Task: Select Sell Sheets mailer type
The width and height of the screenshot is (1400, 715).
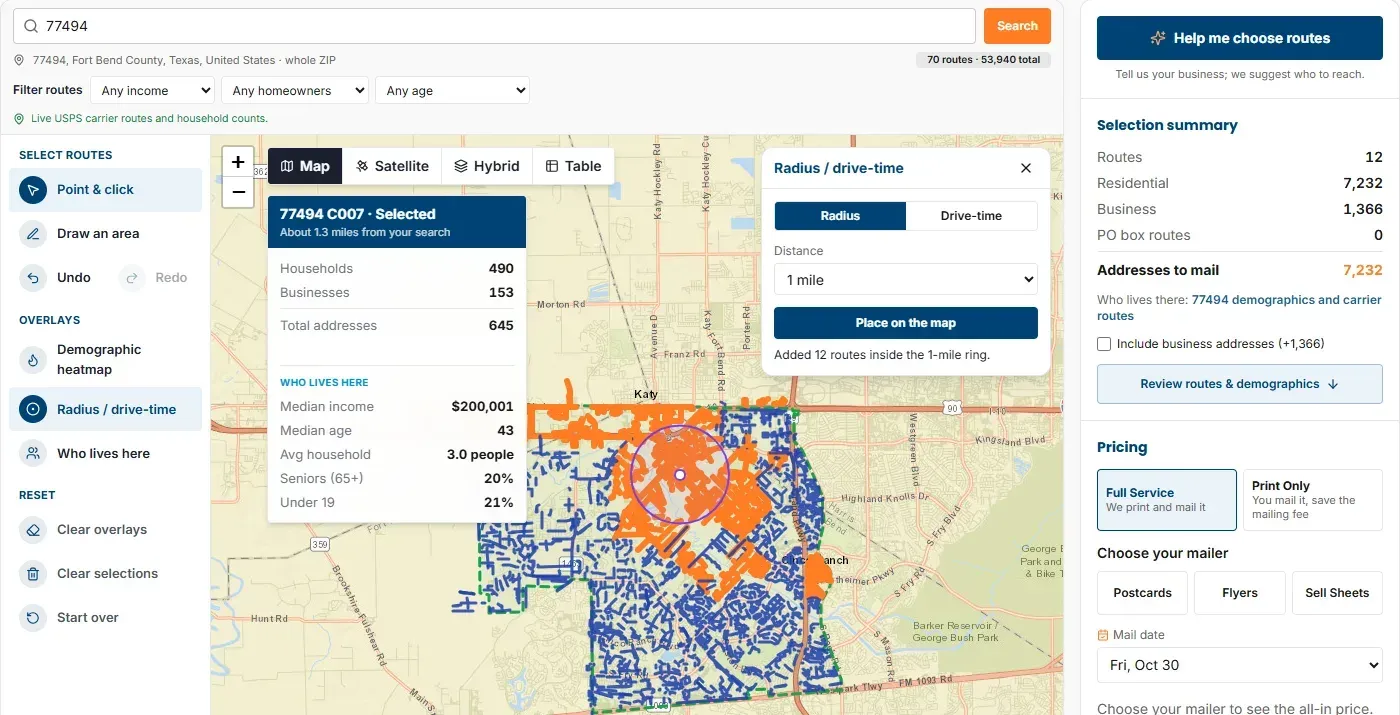Action: (1337, 593)
